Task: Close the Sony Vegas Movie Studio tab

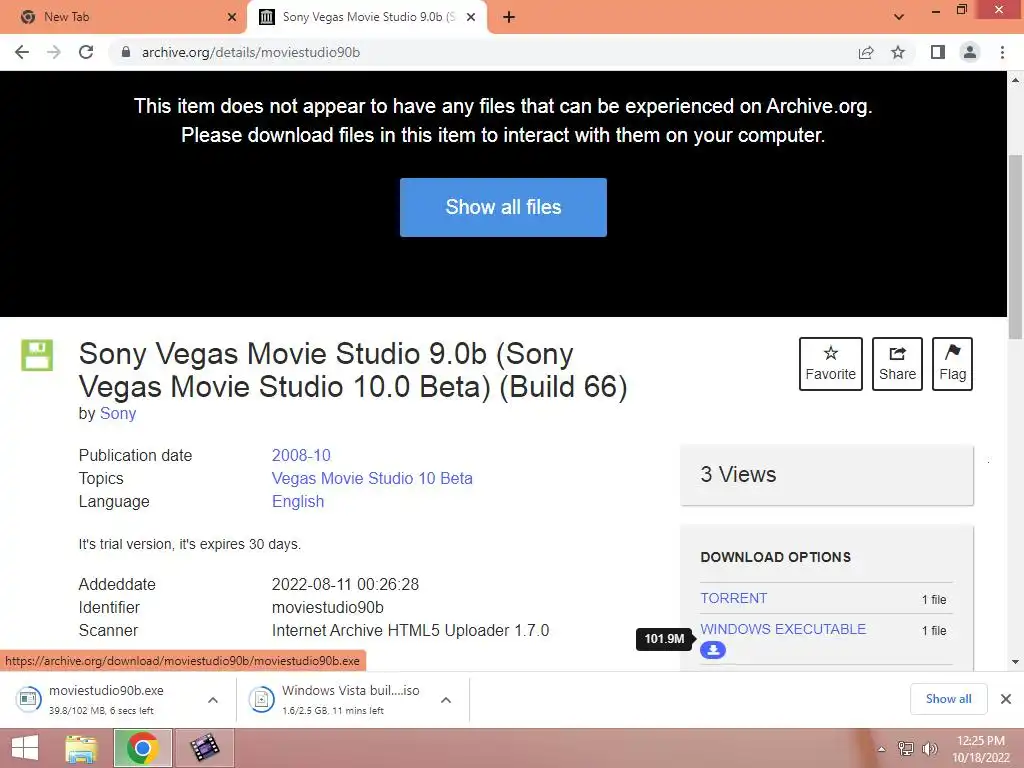Action: 470,17
